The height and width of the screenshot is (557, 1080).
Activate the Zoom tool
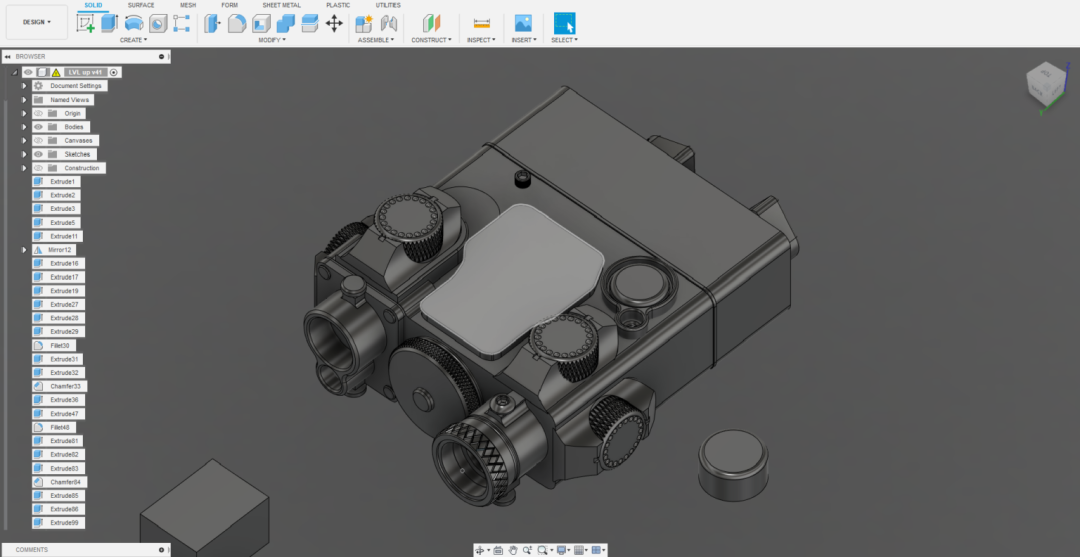click(x=527, y=550)
